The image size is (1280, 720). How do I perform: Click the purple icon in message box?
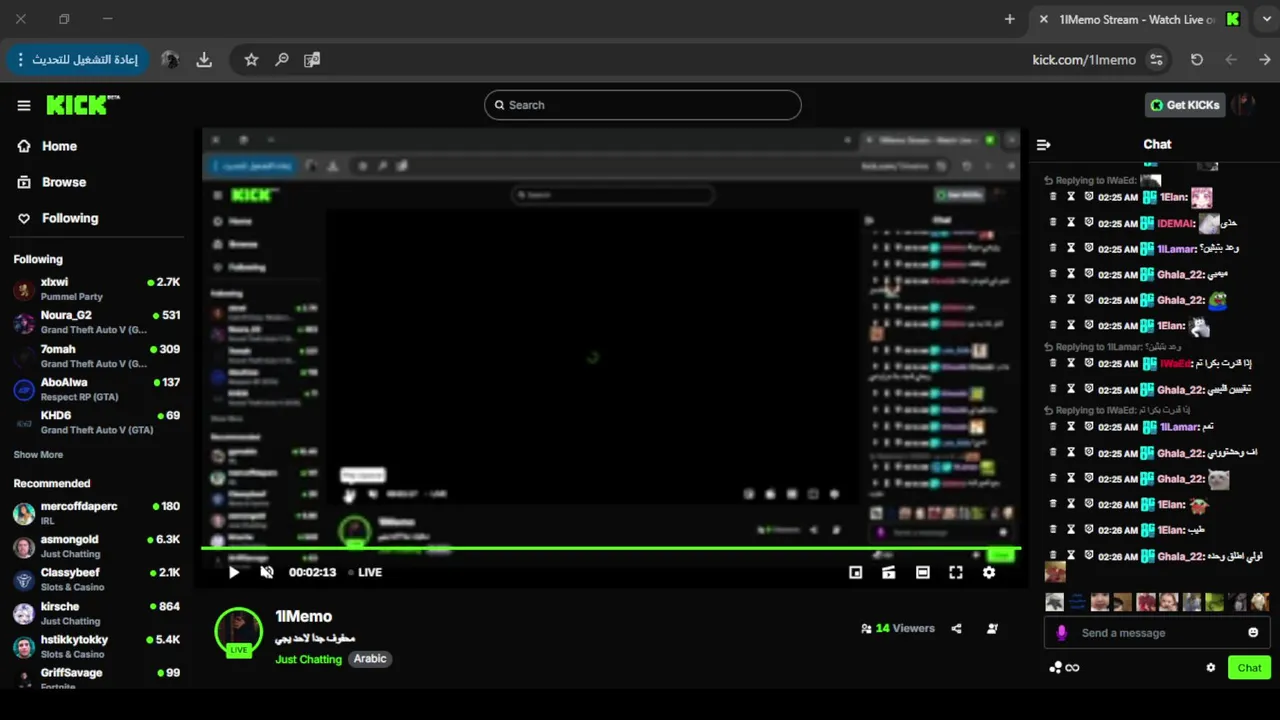(x=1062, y=633)
